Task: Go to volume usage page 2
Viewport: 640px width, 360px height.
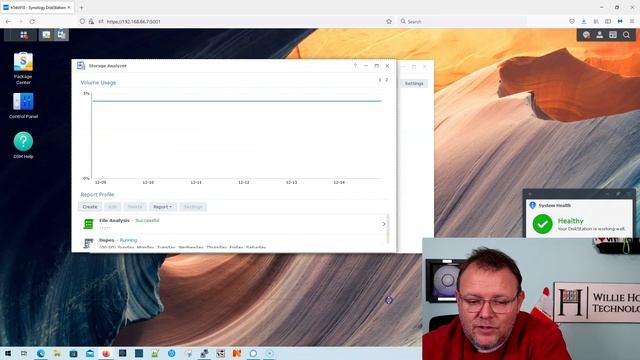Action: pyautogui.click(x=387, y=80)
